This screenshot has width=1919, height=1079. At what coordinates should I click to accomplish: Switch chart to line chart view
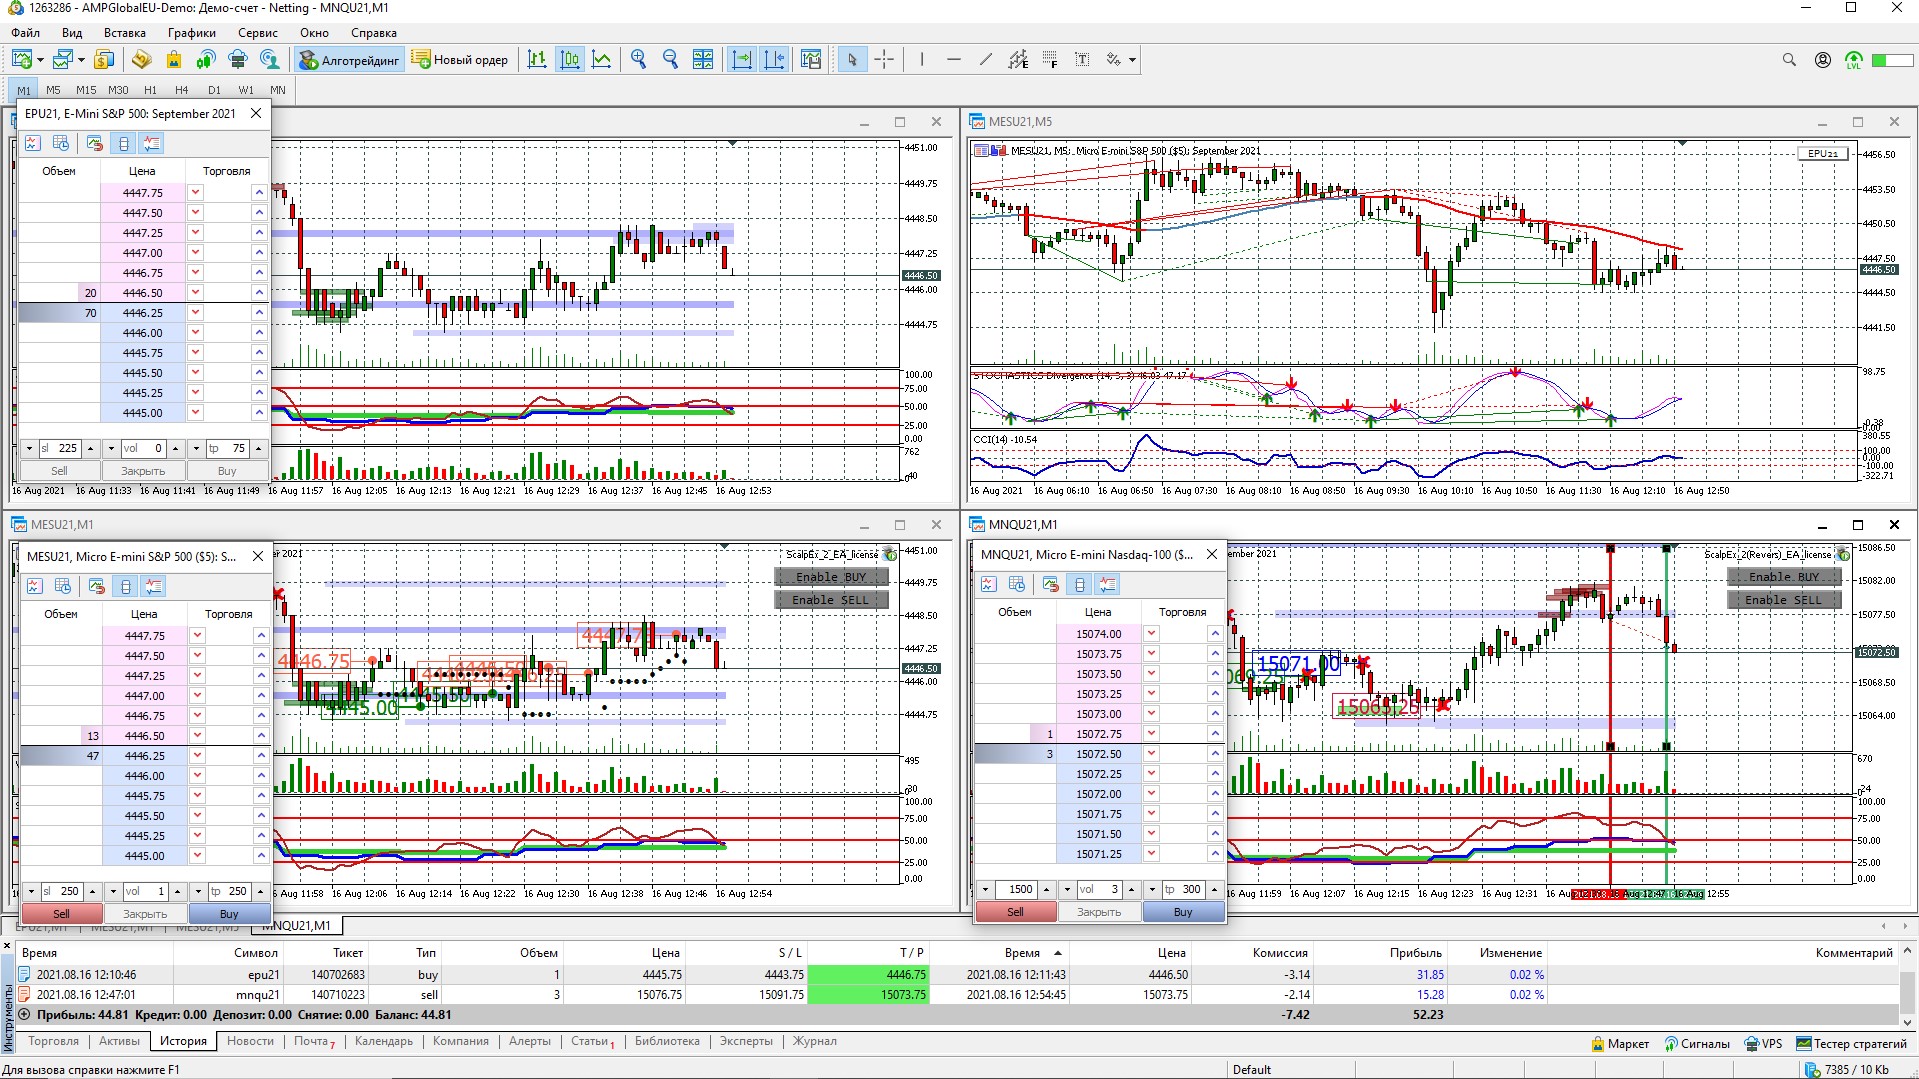(601, 60)
